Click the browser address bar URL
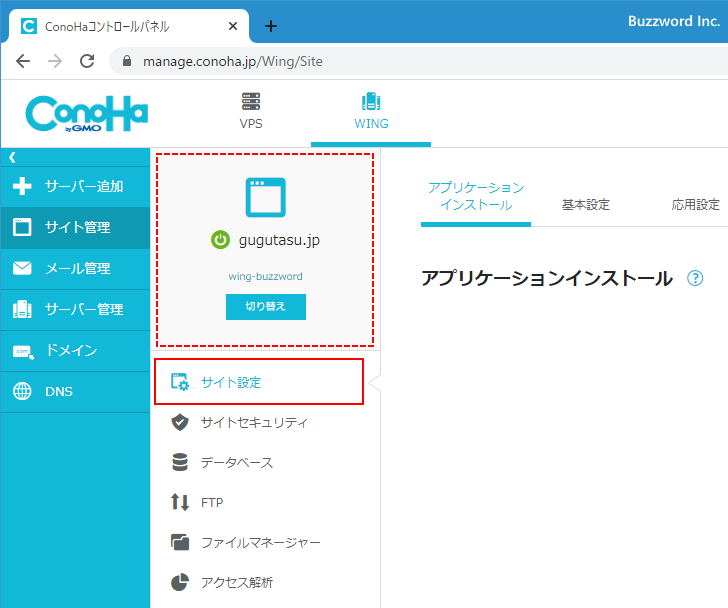 click(233, 61)
